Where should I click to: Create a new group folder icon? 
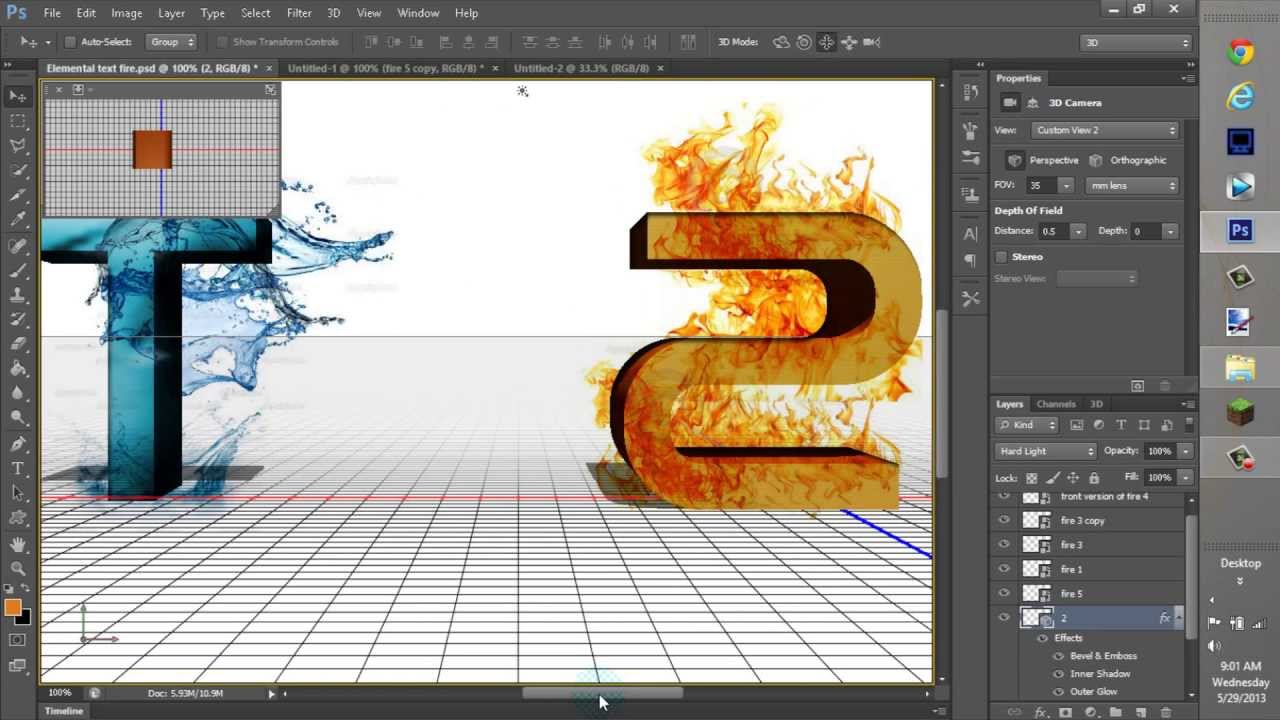1116,712
